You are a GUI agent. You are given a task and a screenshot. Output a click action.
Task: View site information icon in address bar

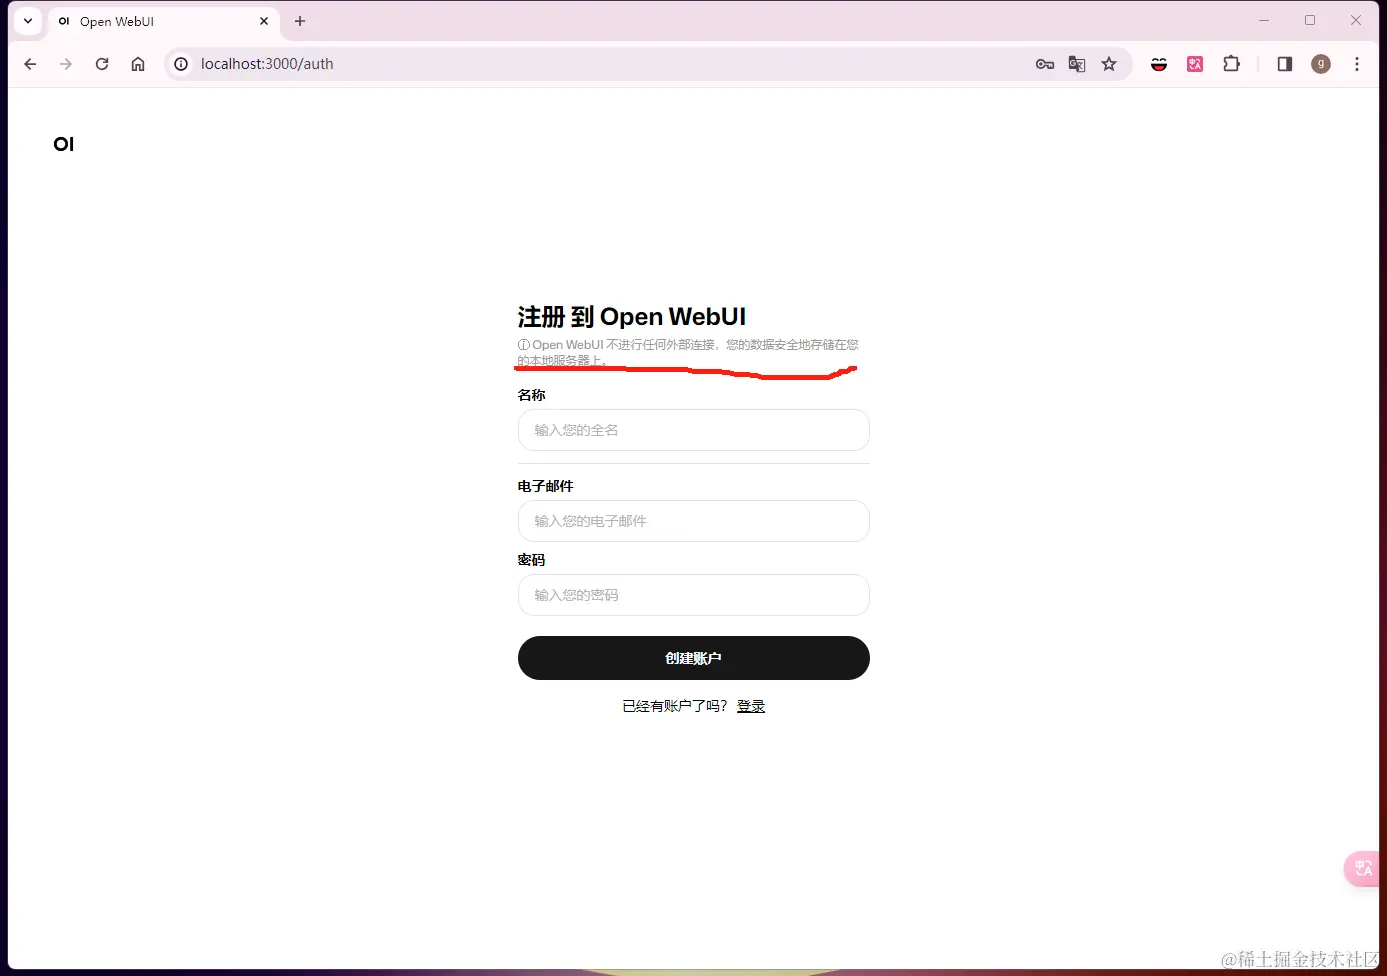click(x=181, y=64)
